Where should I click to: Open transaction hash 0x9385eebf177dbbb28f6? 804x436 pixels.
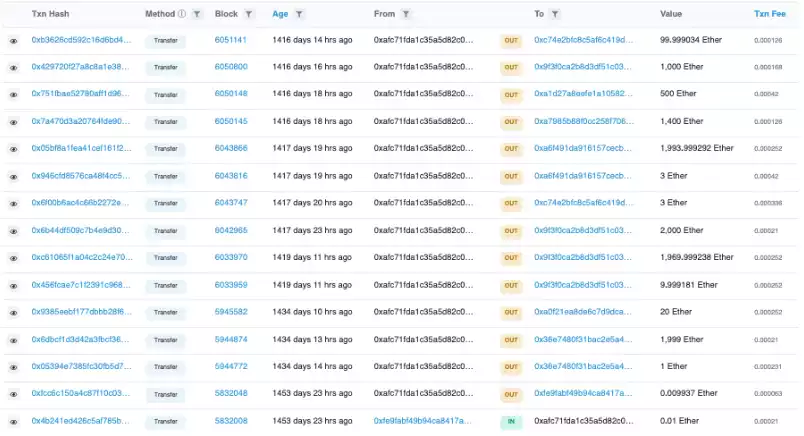(x=81, y=311)
